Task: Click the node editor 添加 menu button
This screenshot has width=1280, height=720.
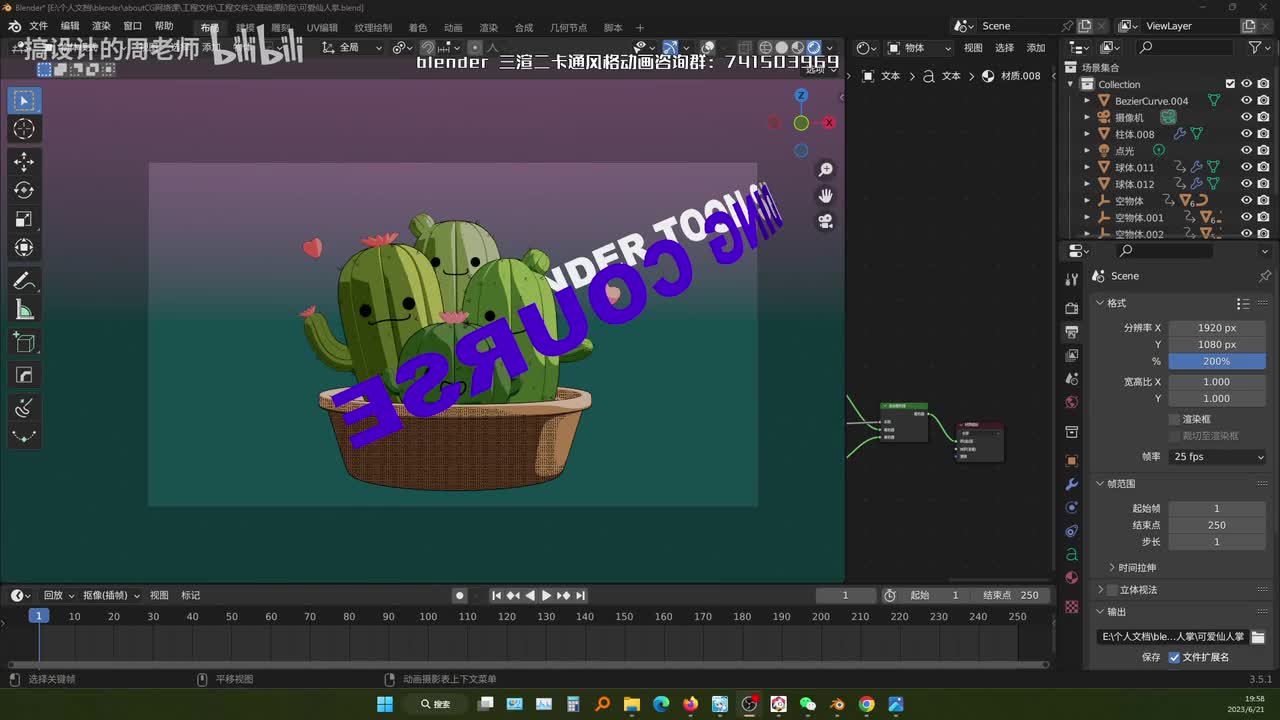Action: coord(1036,48)
